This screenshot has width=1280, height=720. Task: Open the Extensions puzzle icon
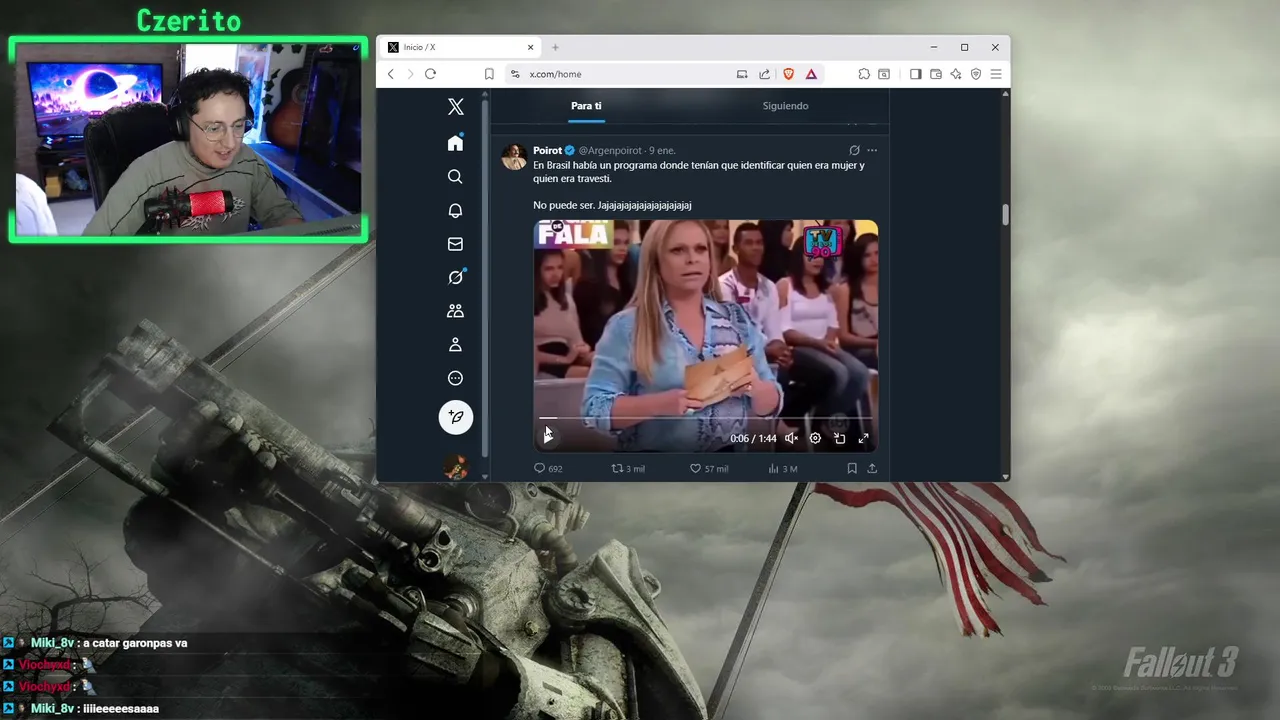pos(864,74)
